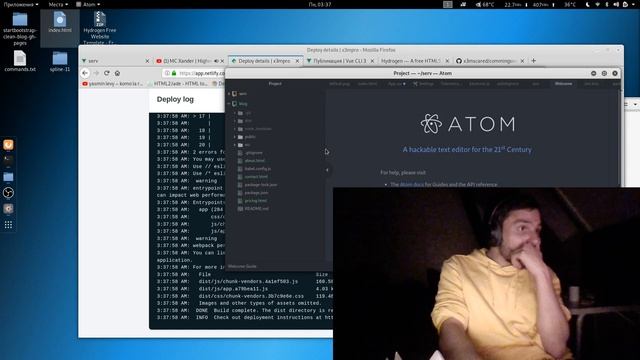Open the file manager from the dock
The image size is (640, 360).
[x=8, y=177]
